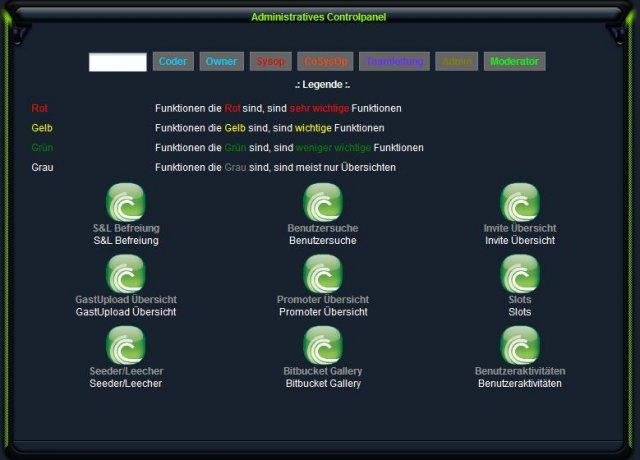Open the S&L Befreiung torrent icon

click(x=126, y=202)
